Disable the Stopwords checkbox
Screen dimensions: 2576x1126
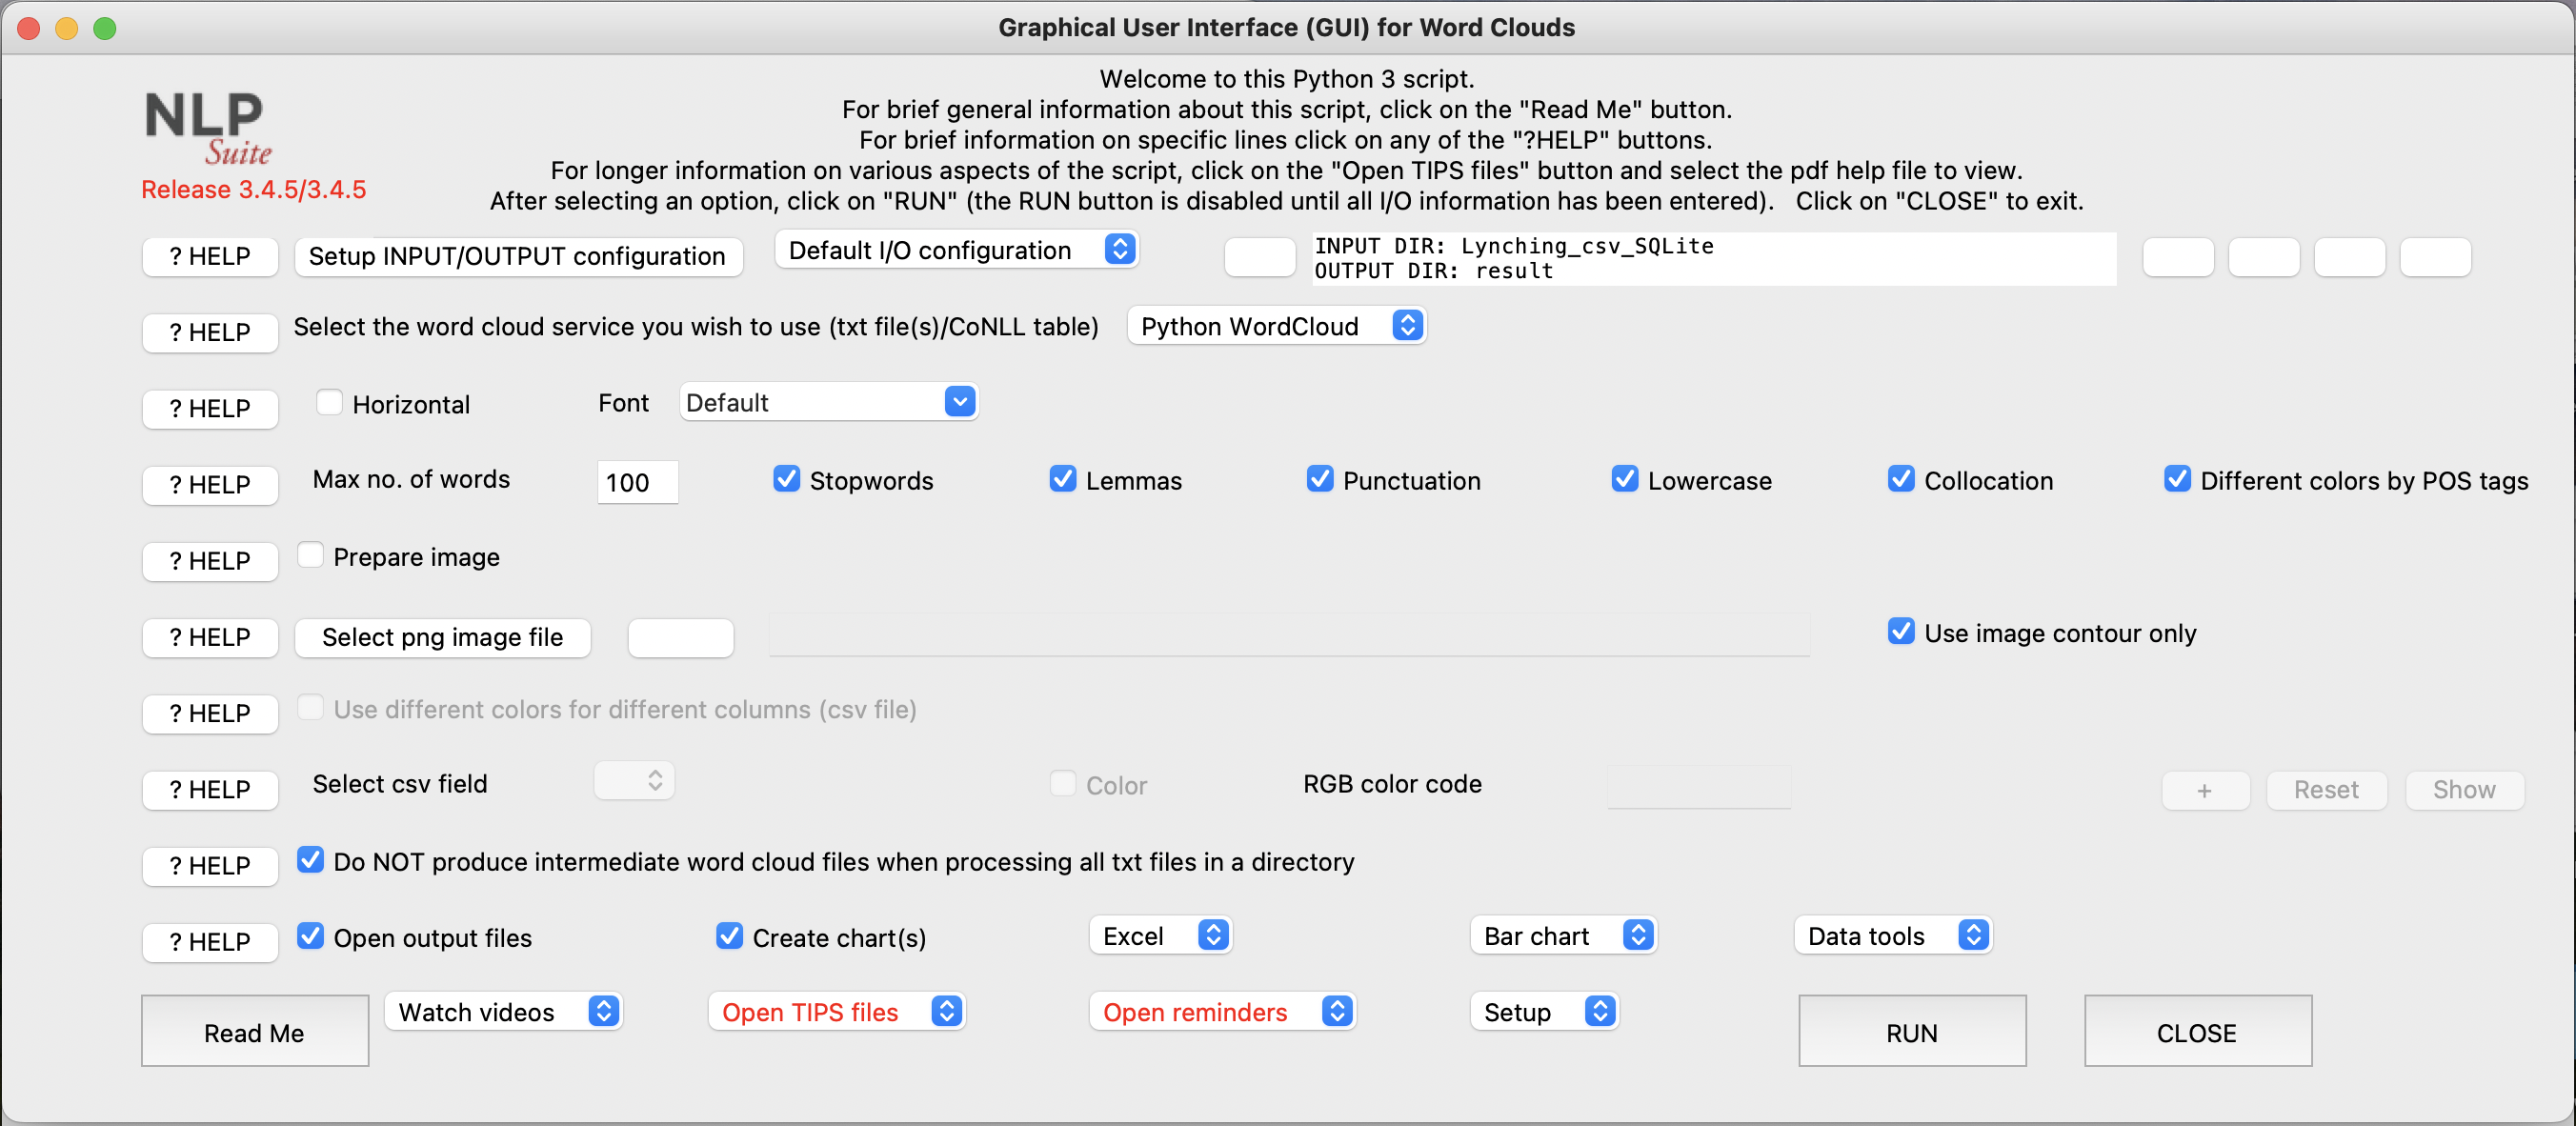point(786,479)
